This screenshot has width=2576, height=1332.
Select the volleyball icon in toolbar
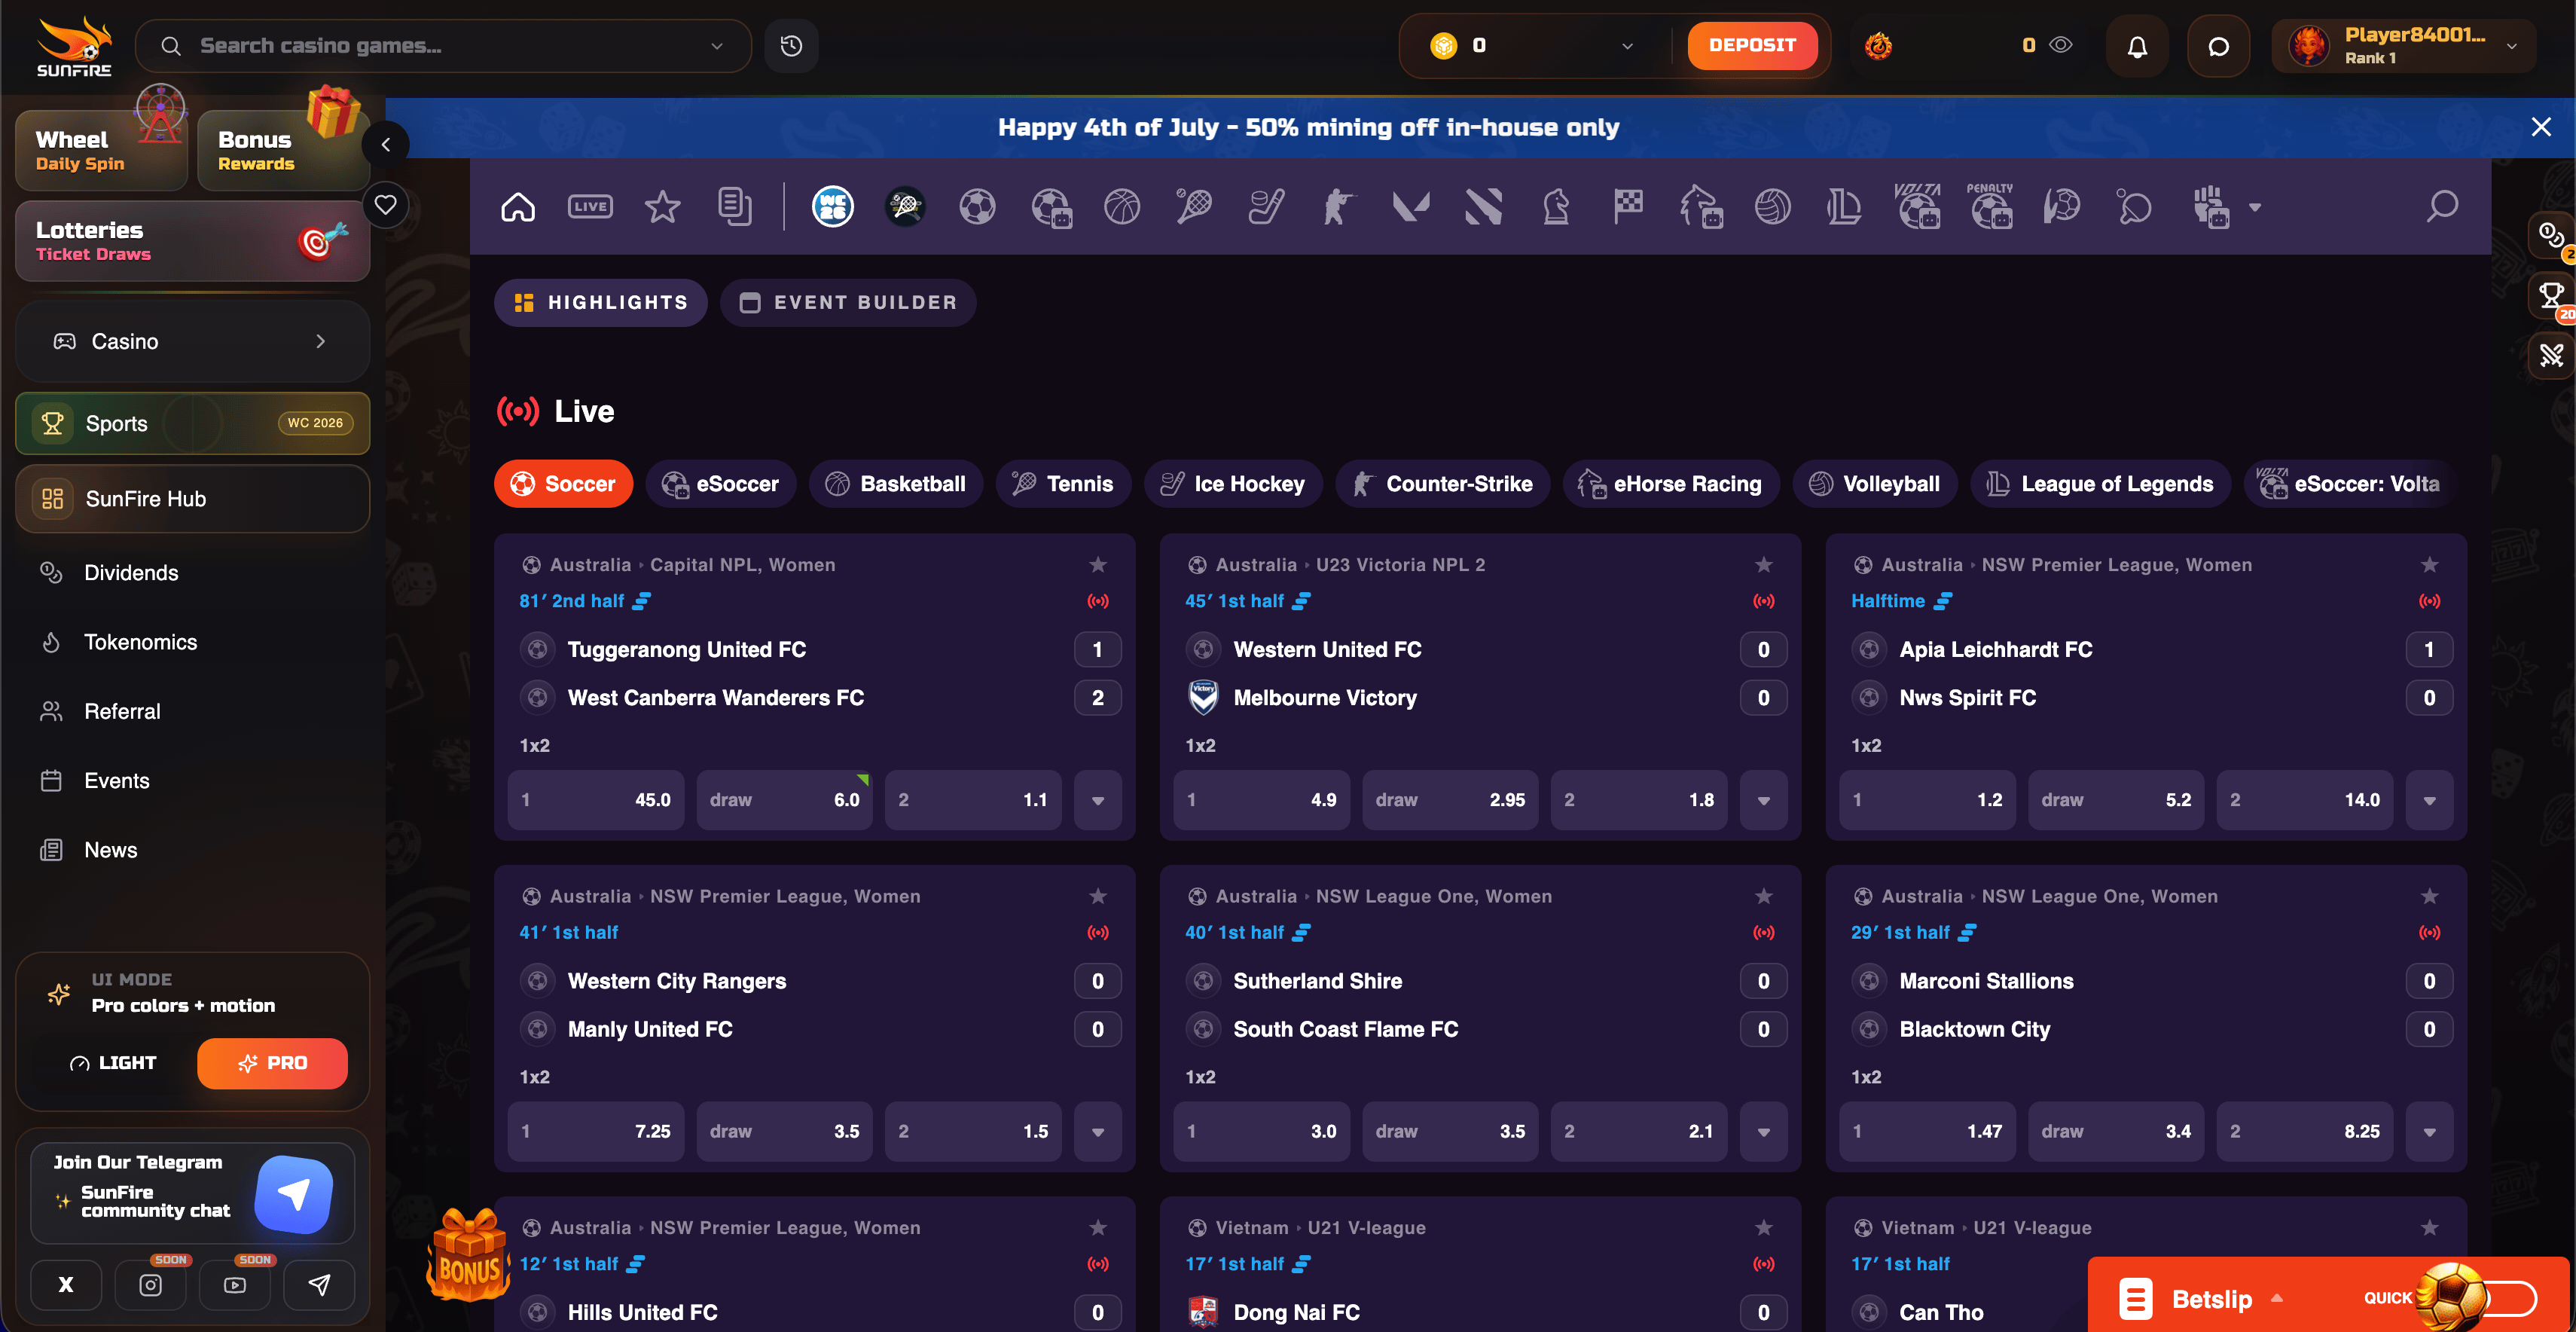click(1773, 207)
